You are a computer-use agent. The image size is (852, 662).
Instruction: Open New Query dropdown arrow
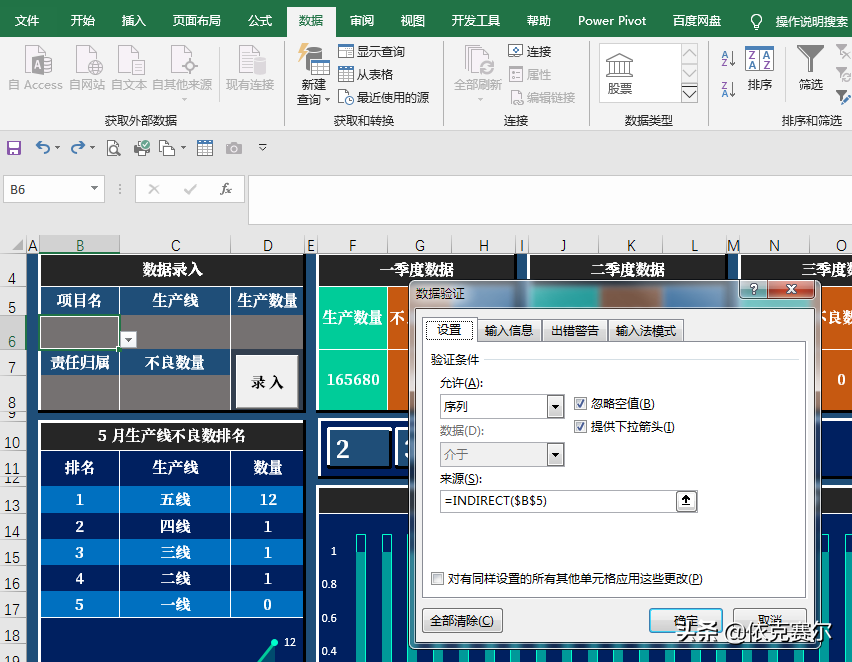pyautogui.click(x=328, y=99)
